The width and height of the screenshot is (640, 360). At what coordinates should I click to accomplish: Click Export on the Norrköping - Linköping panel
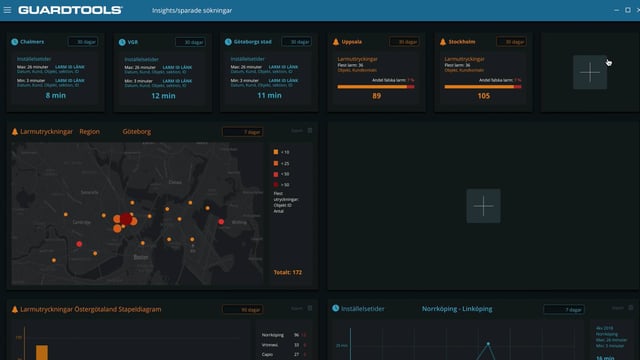(x=618, y=308)
